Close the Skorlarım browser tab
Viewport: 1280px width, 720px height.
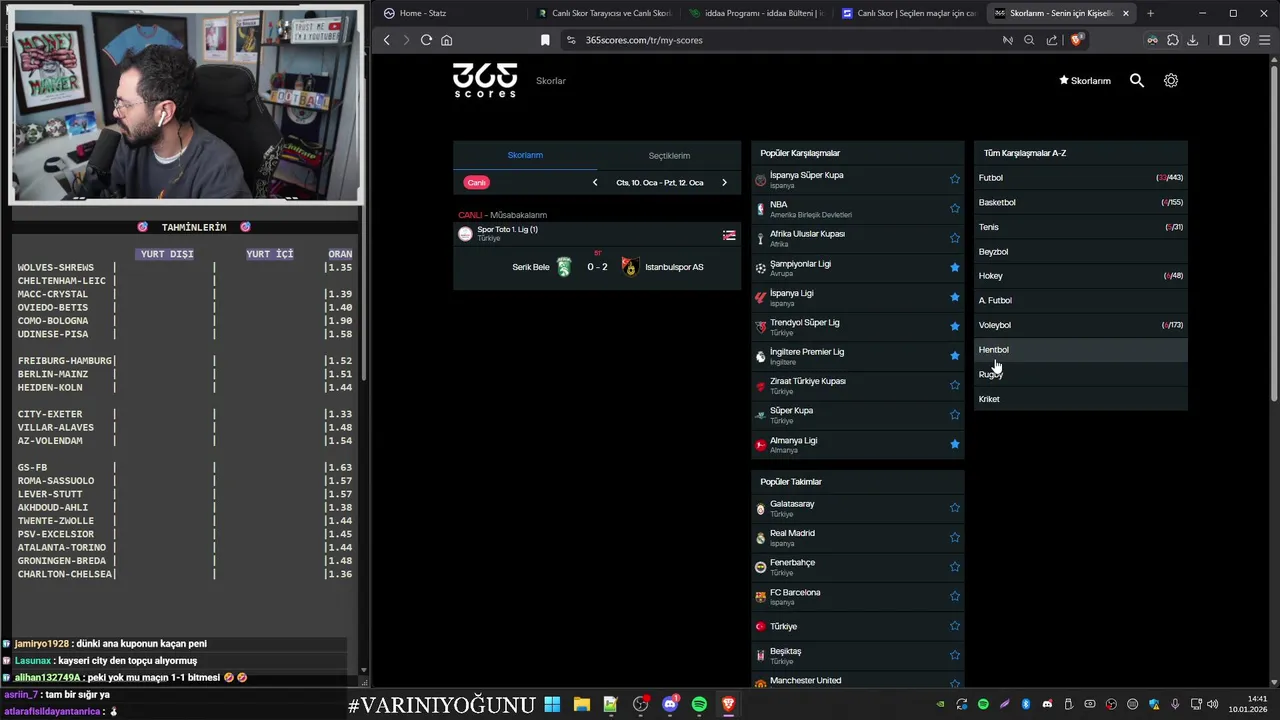[x=1126, y=13]
